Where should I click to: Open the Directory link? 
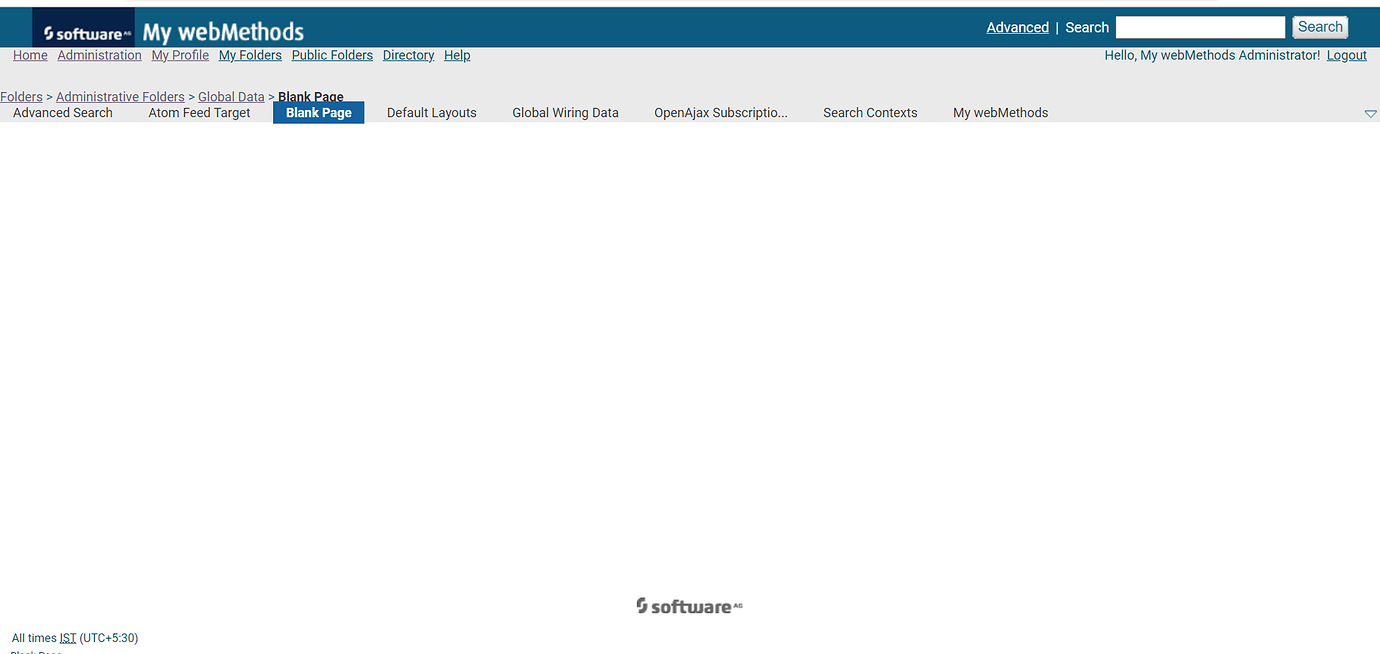408,56
